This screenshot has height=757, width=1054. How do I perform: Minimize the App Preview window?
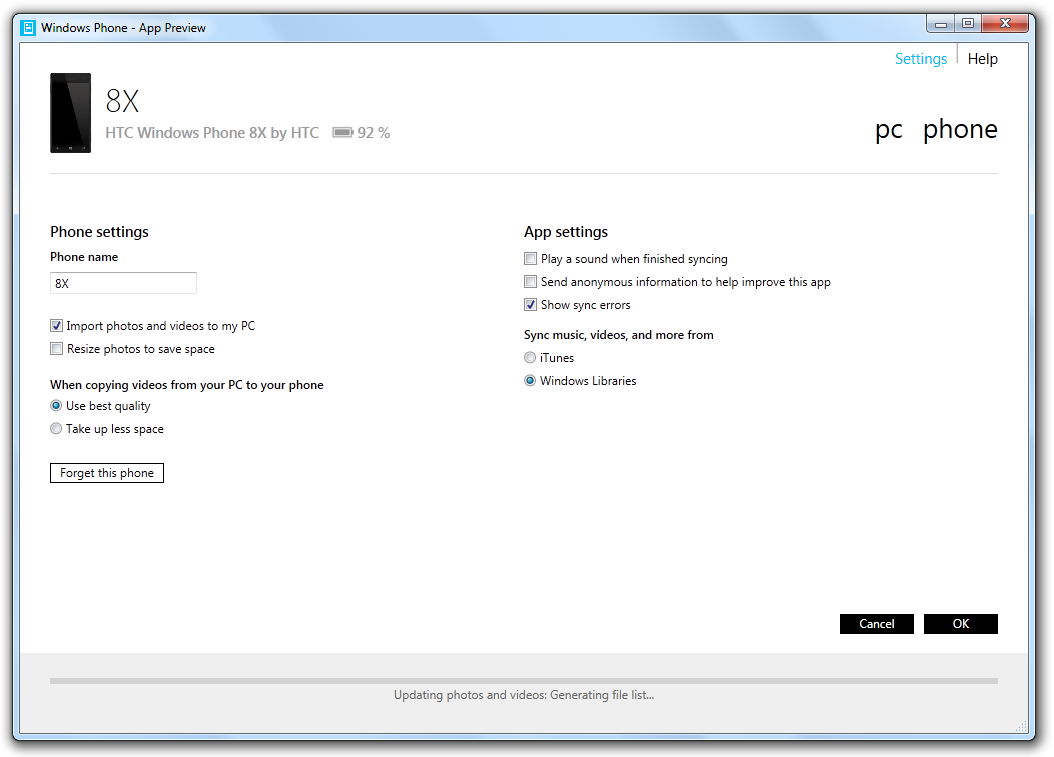coord(941,24)
